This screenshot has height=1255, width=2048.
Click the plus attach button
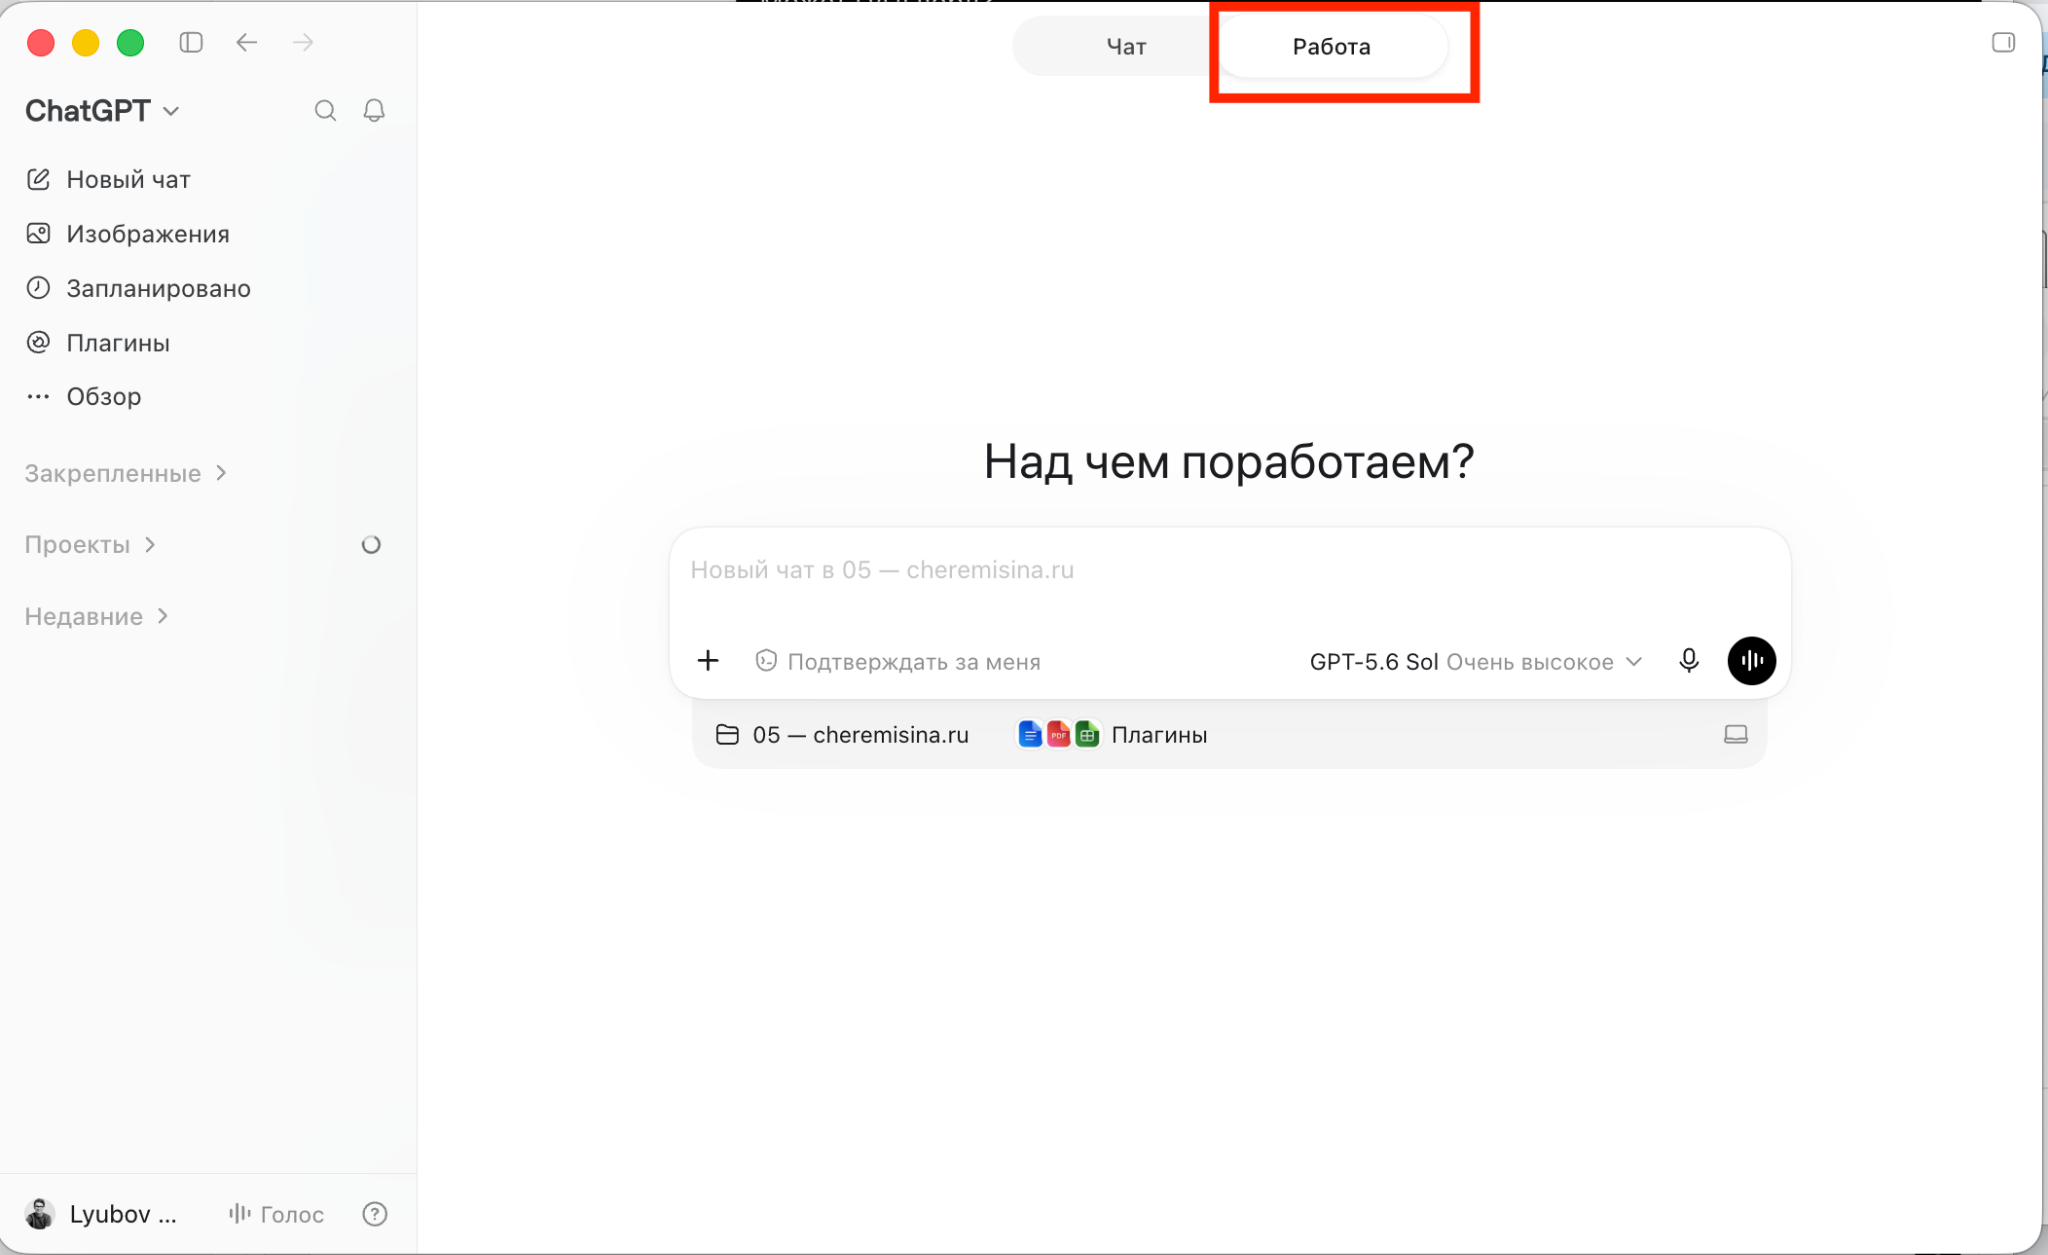coord(708,660)
